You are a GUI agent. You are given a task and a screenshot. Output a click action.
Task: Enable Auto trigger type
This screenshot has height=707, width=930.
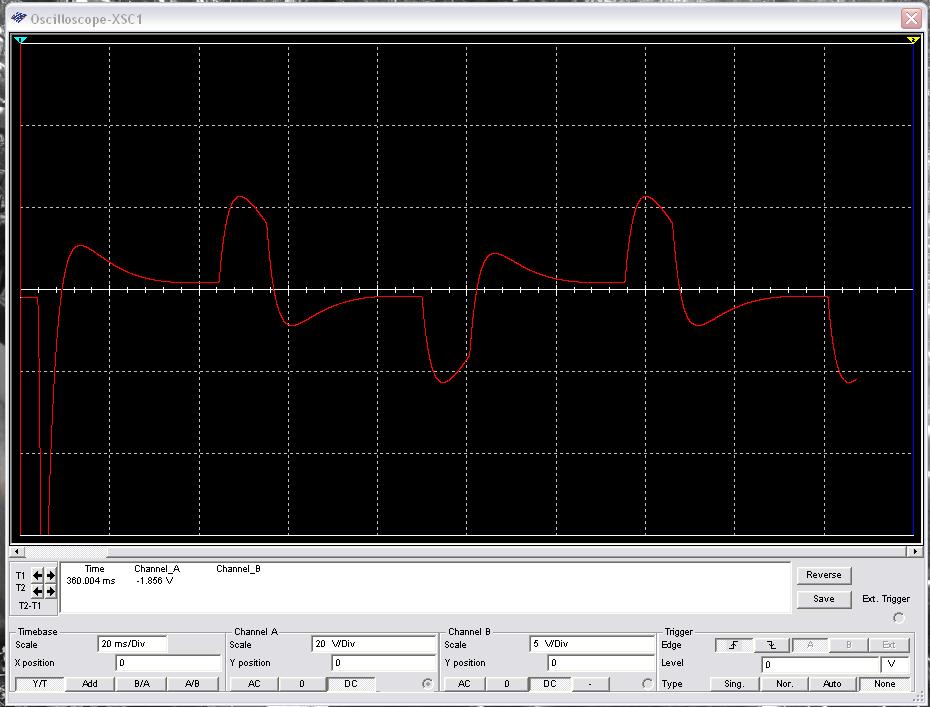pos(832,684)
